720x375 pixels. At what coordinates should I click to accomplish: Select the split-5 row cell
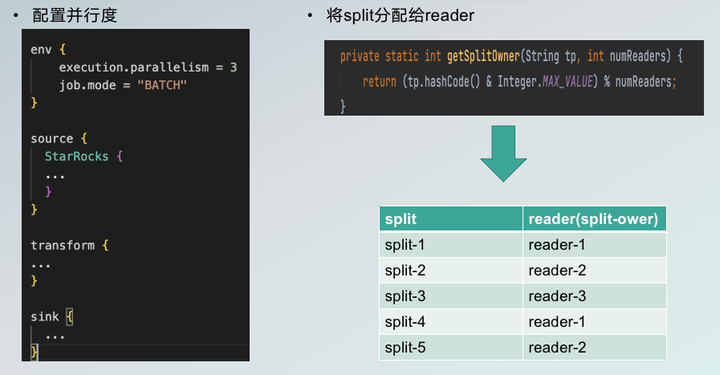(x=451, y=347)
